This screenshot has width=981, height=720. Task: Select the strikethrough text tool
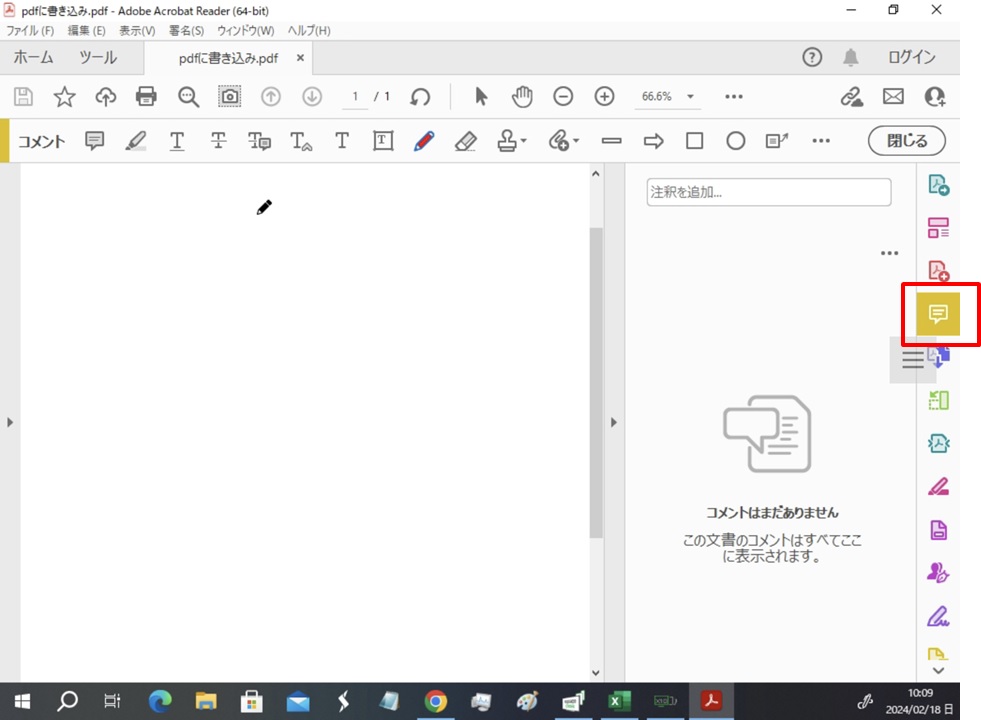[x=218, y=141]
